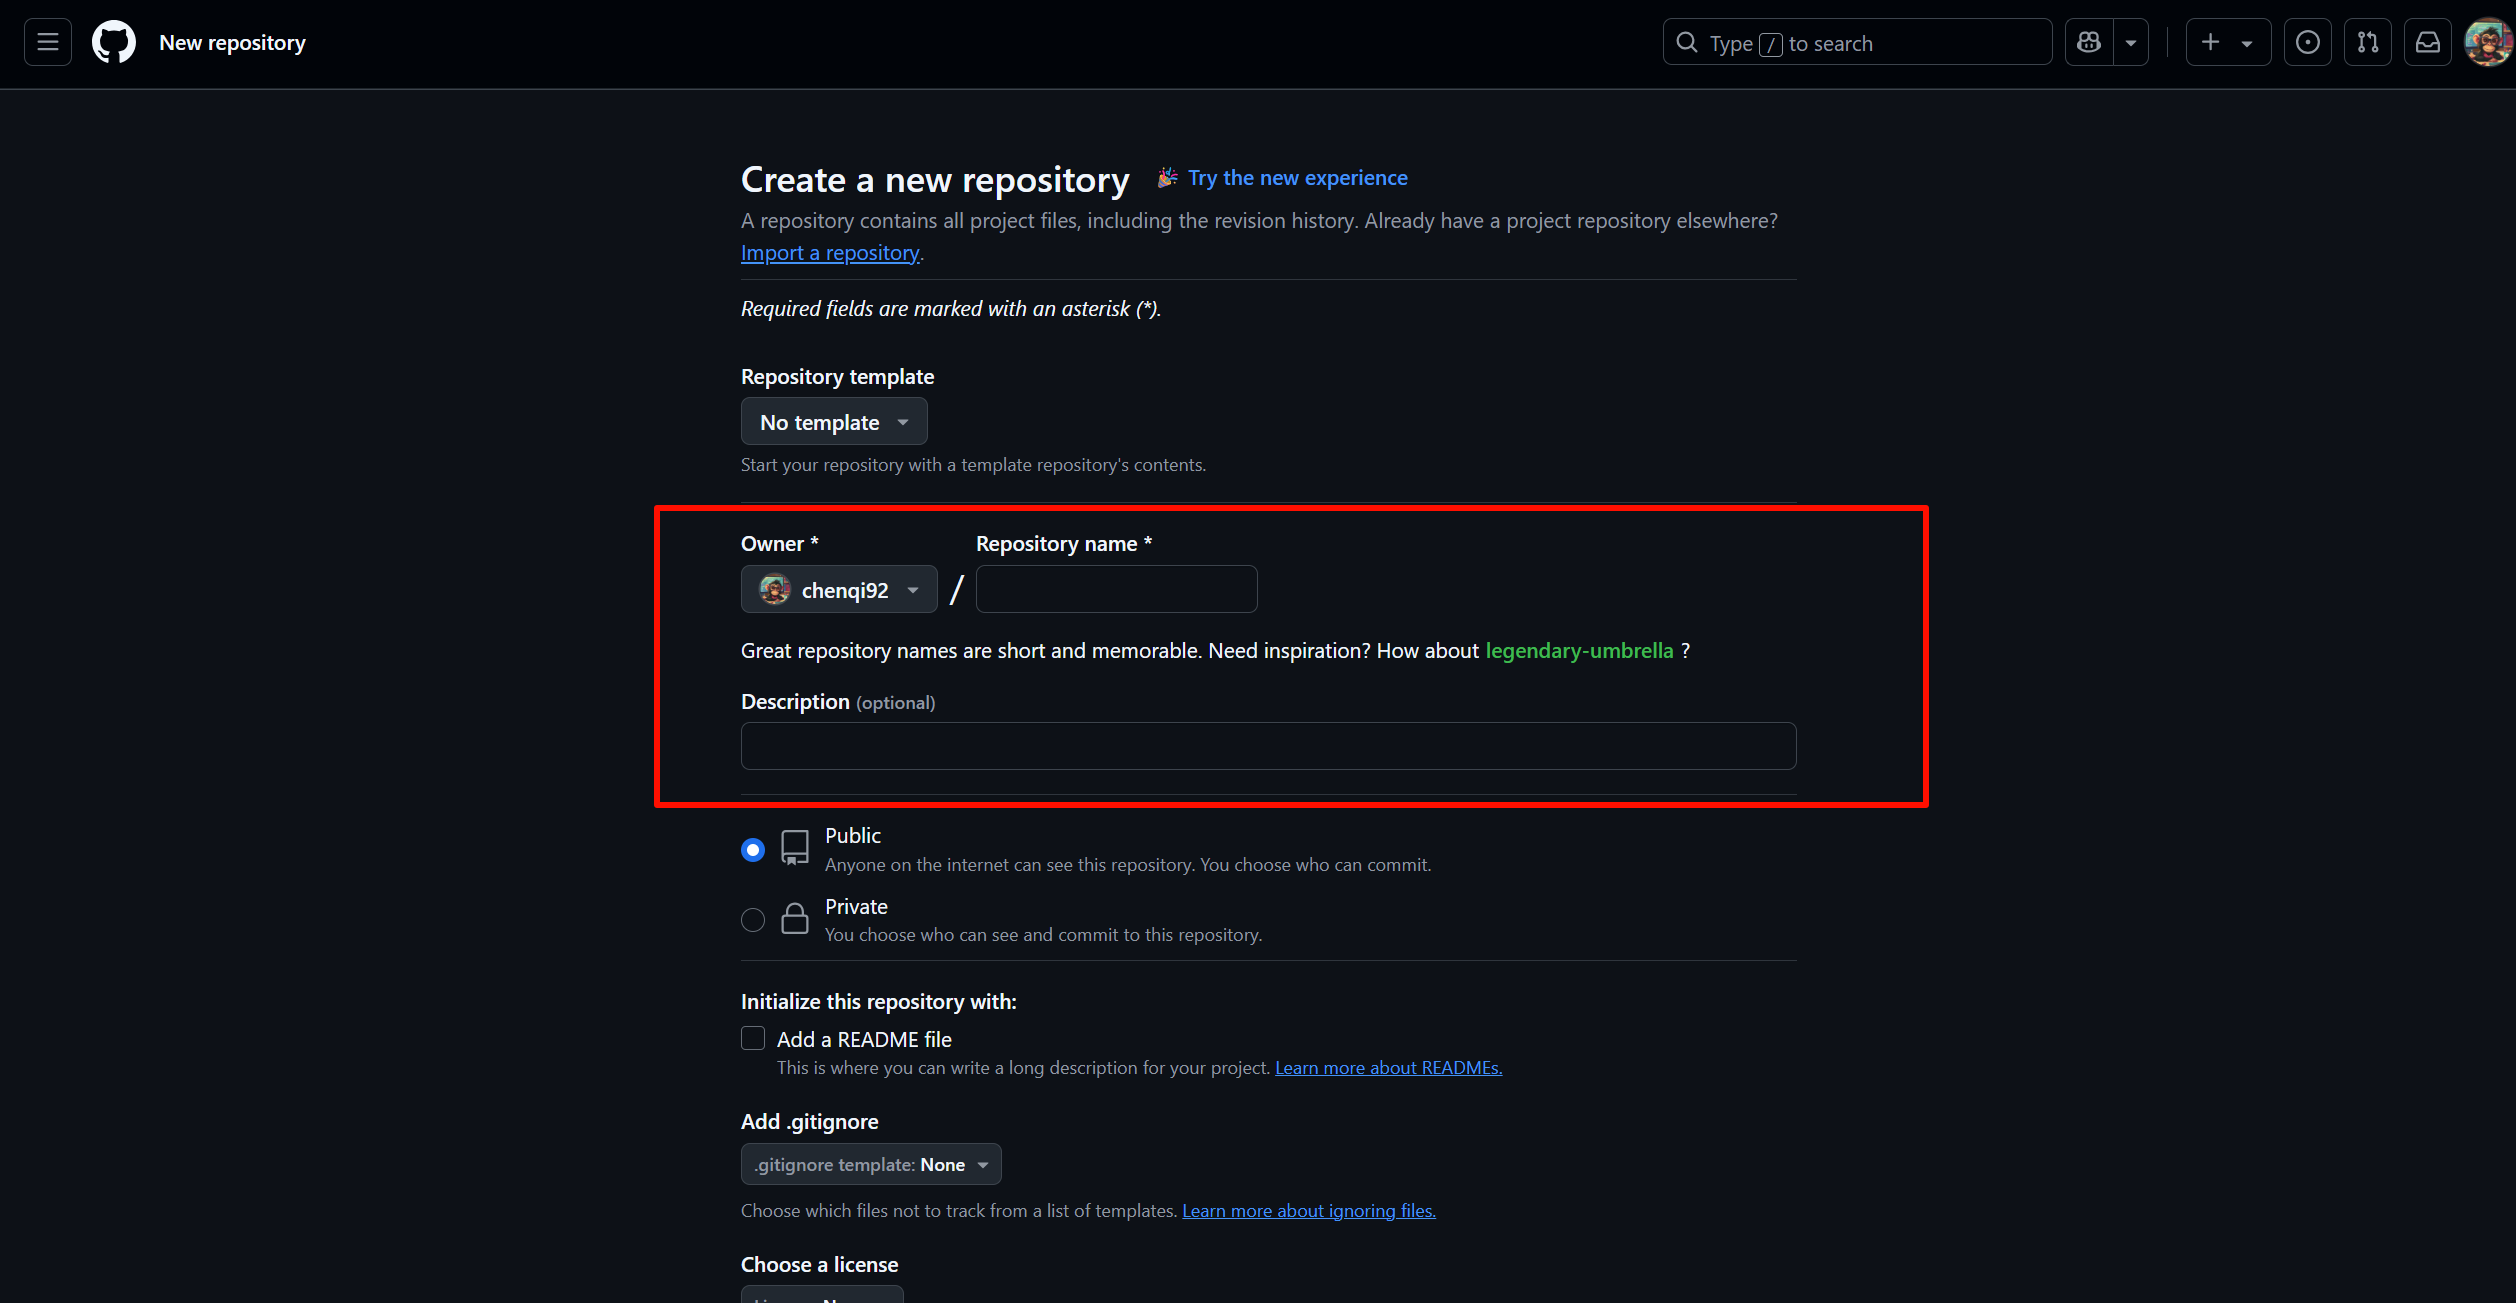Expand the No template dropdown
The image size is (2516, 1303).
tap(833, 422)
